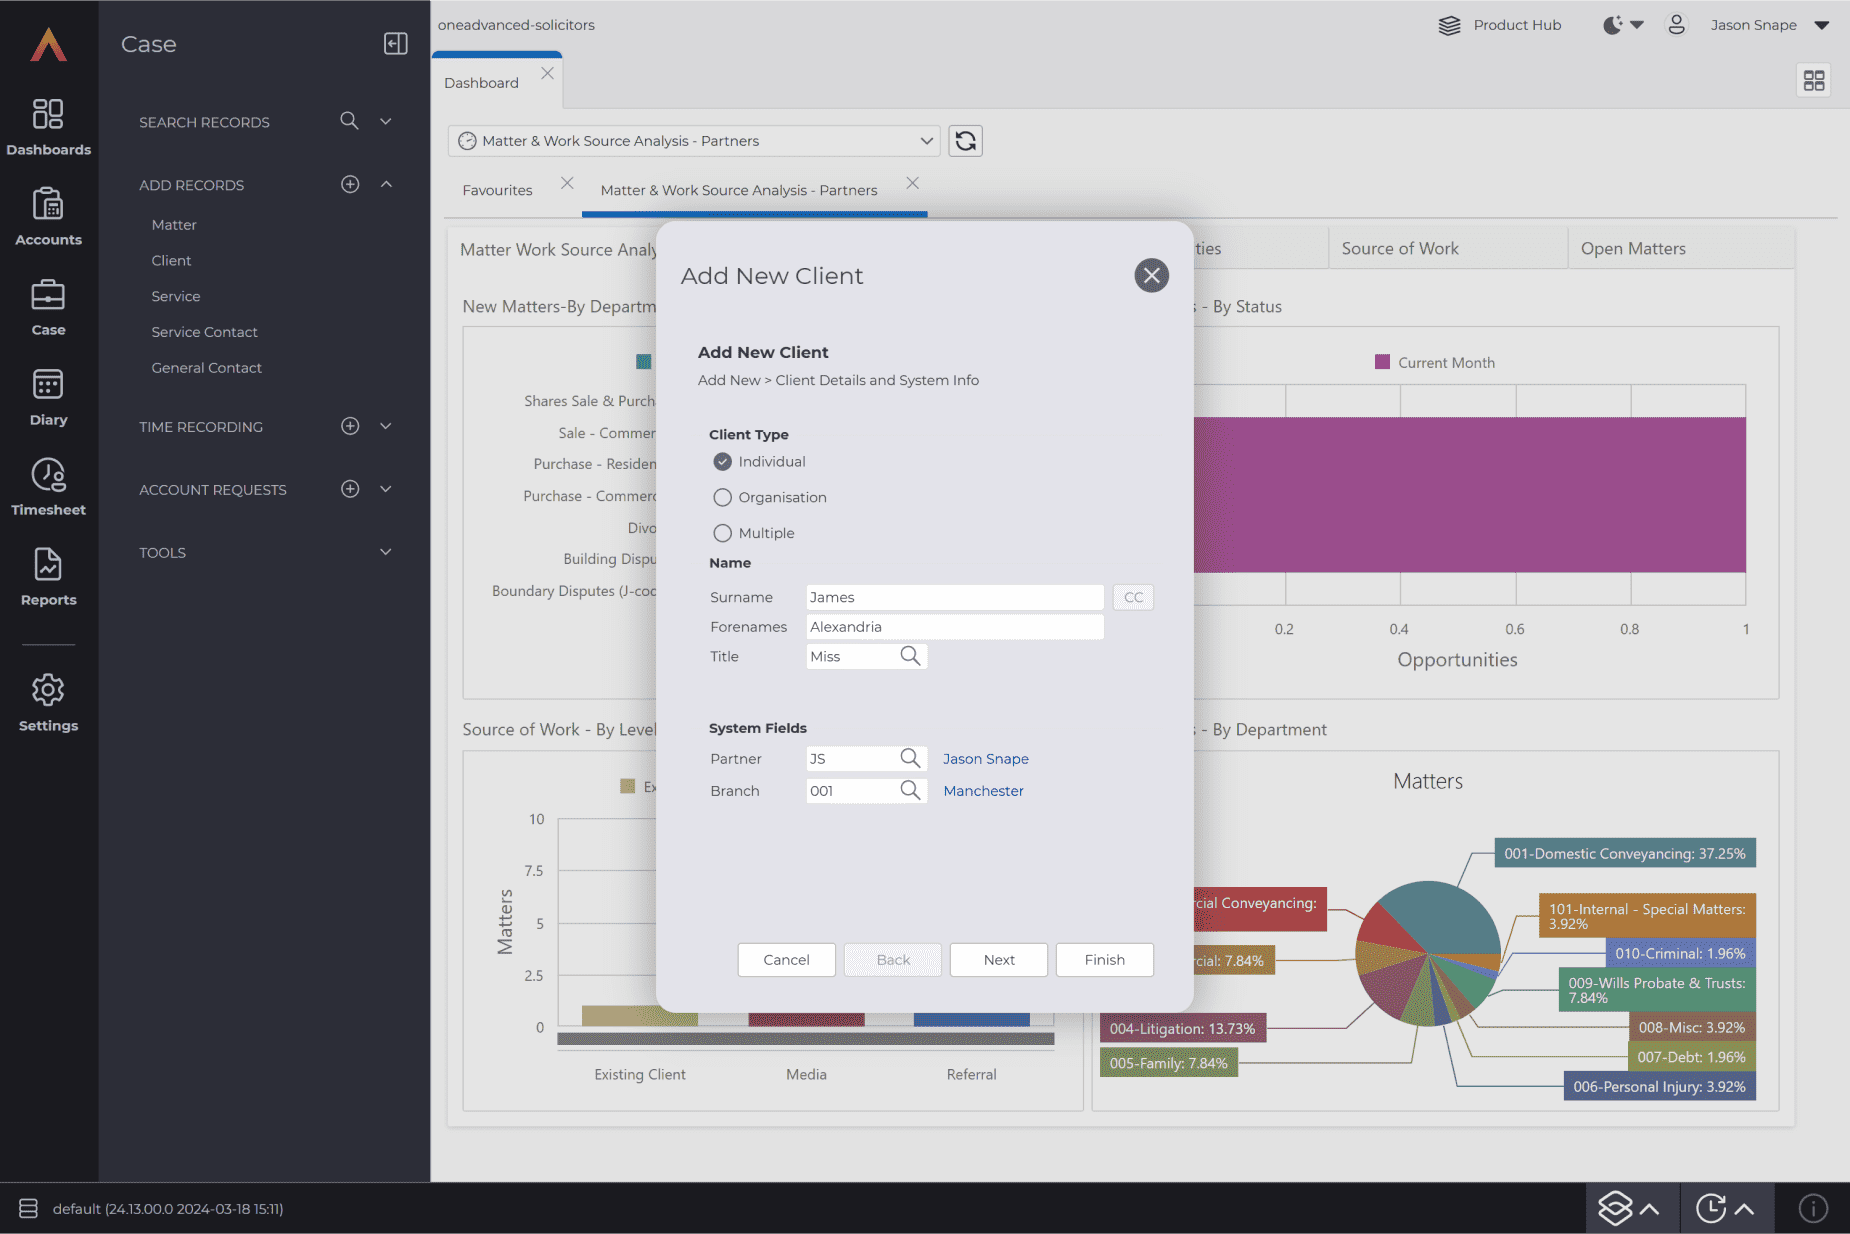
Task: Click the Title field lookup magnifier
Action: 910,656
